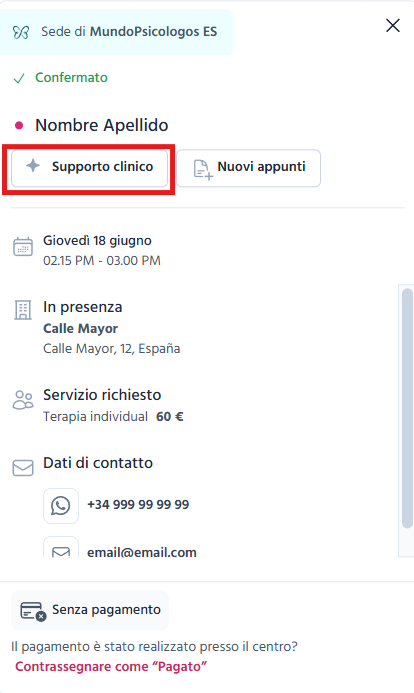Image resolution: width=414 pixels, height=693 pixels.
Task: Create Nuovi appunti note
Action: (248, 168)
